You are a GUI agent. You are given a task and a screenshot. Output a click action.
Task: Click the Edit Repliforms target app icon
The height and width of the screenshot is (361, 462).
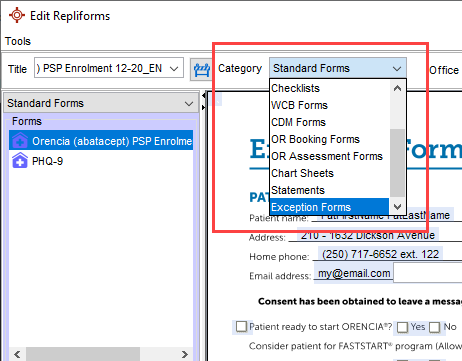17,15
